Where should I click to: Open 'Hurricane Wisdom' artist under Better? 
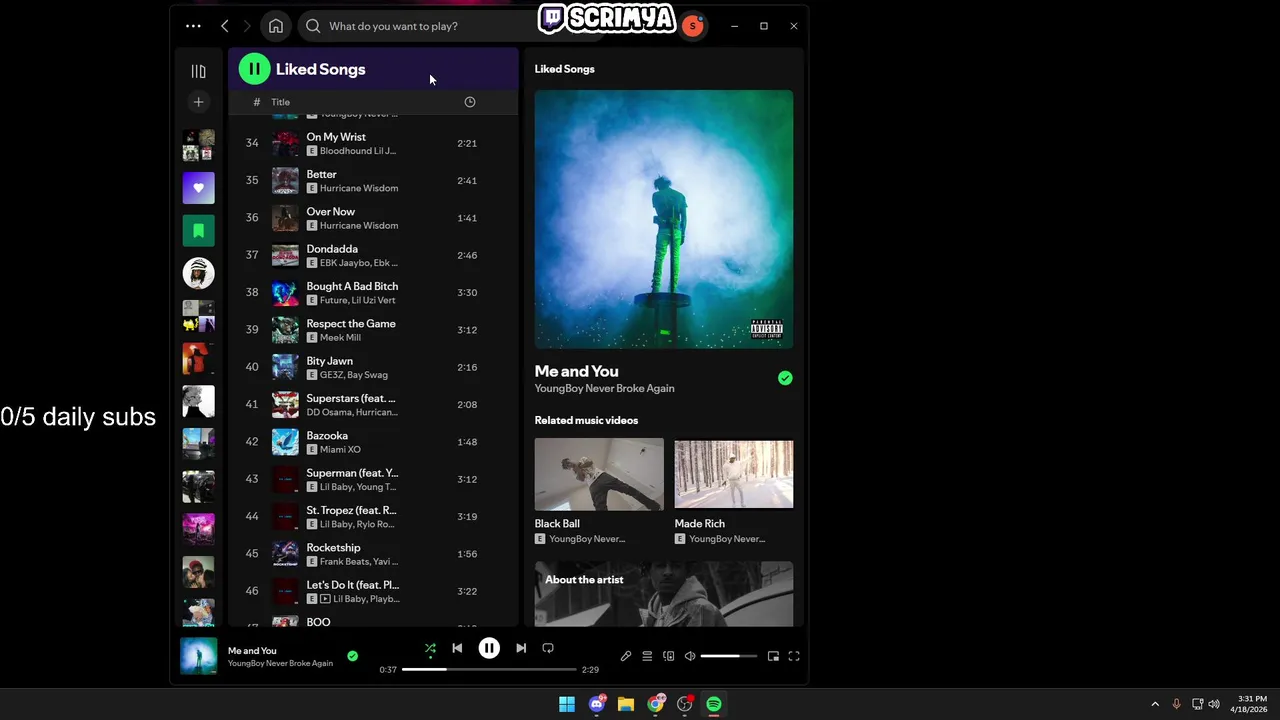[359, 188]
